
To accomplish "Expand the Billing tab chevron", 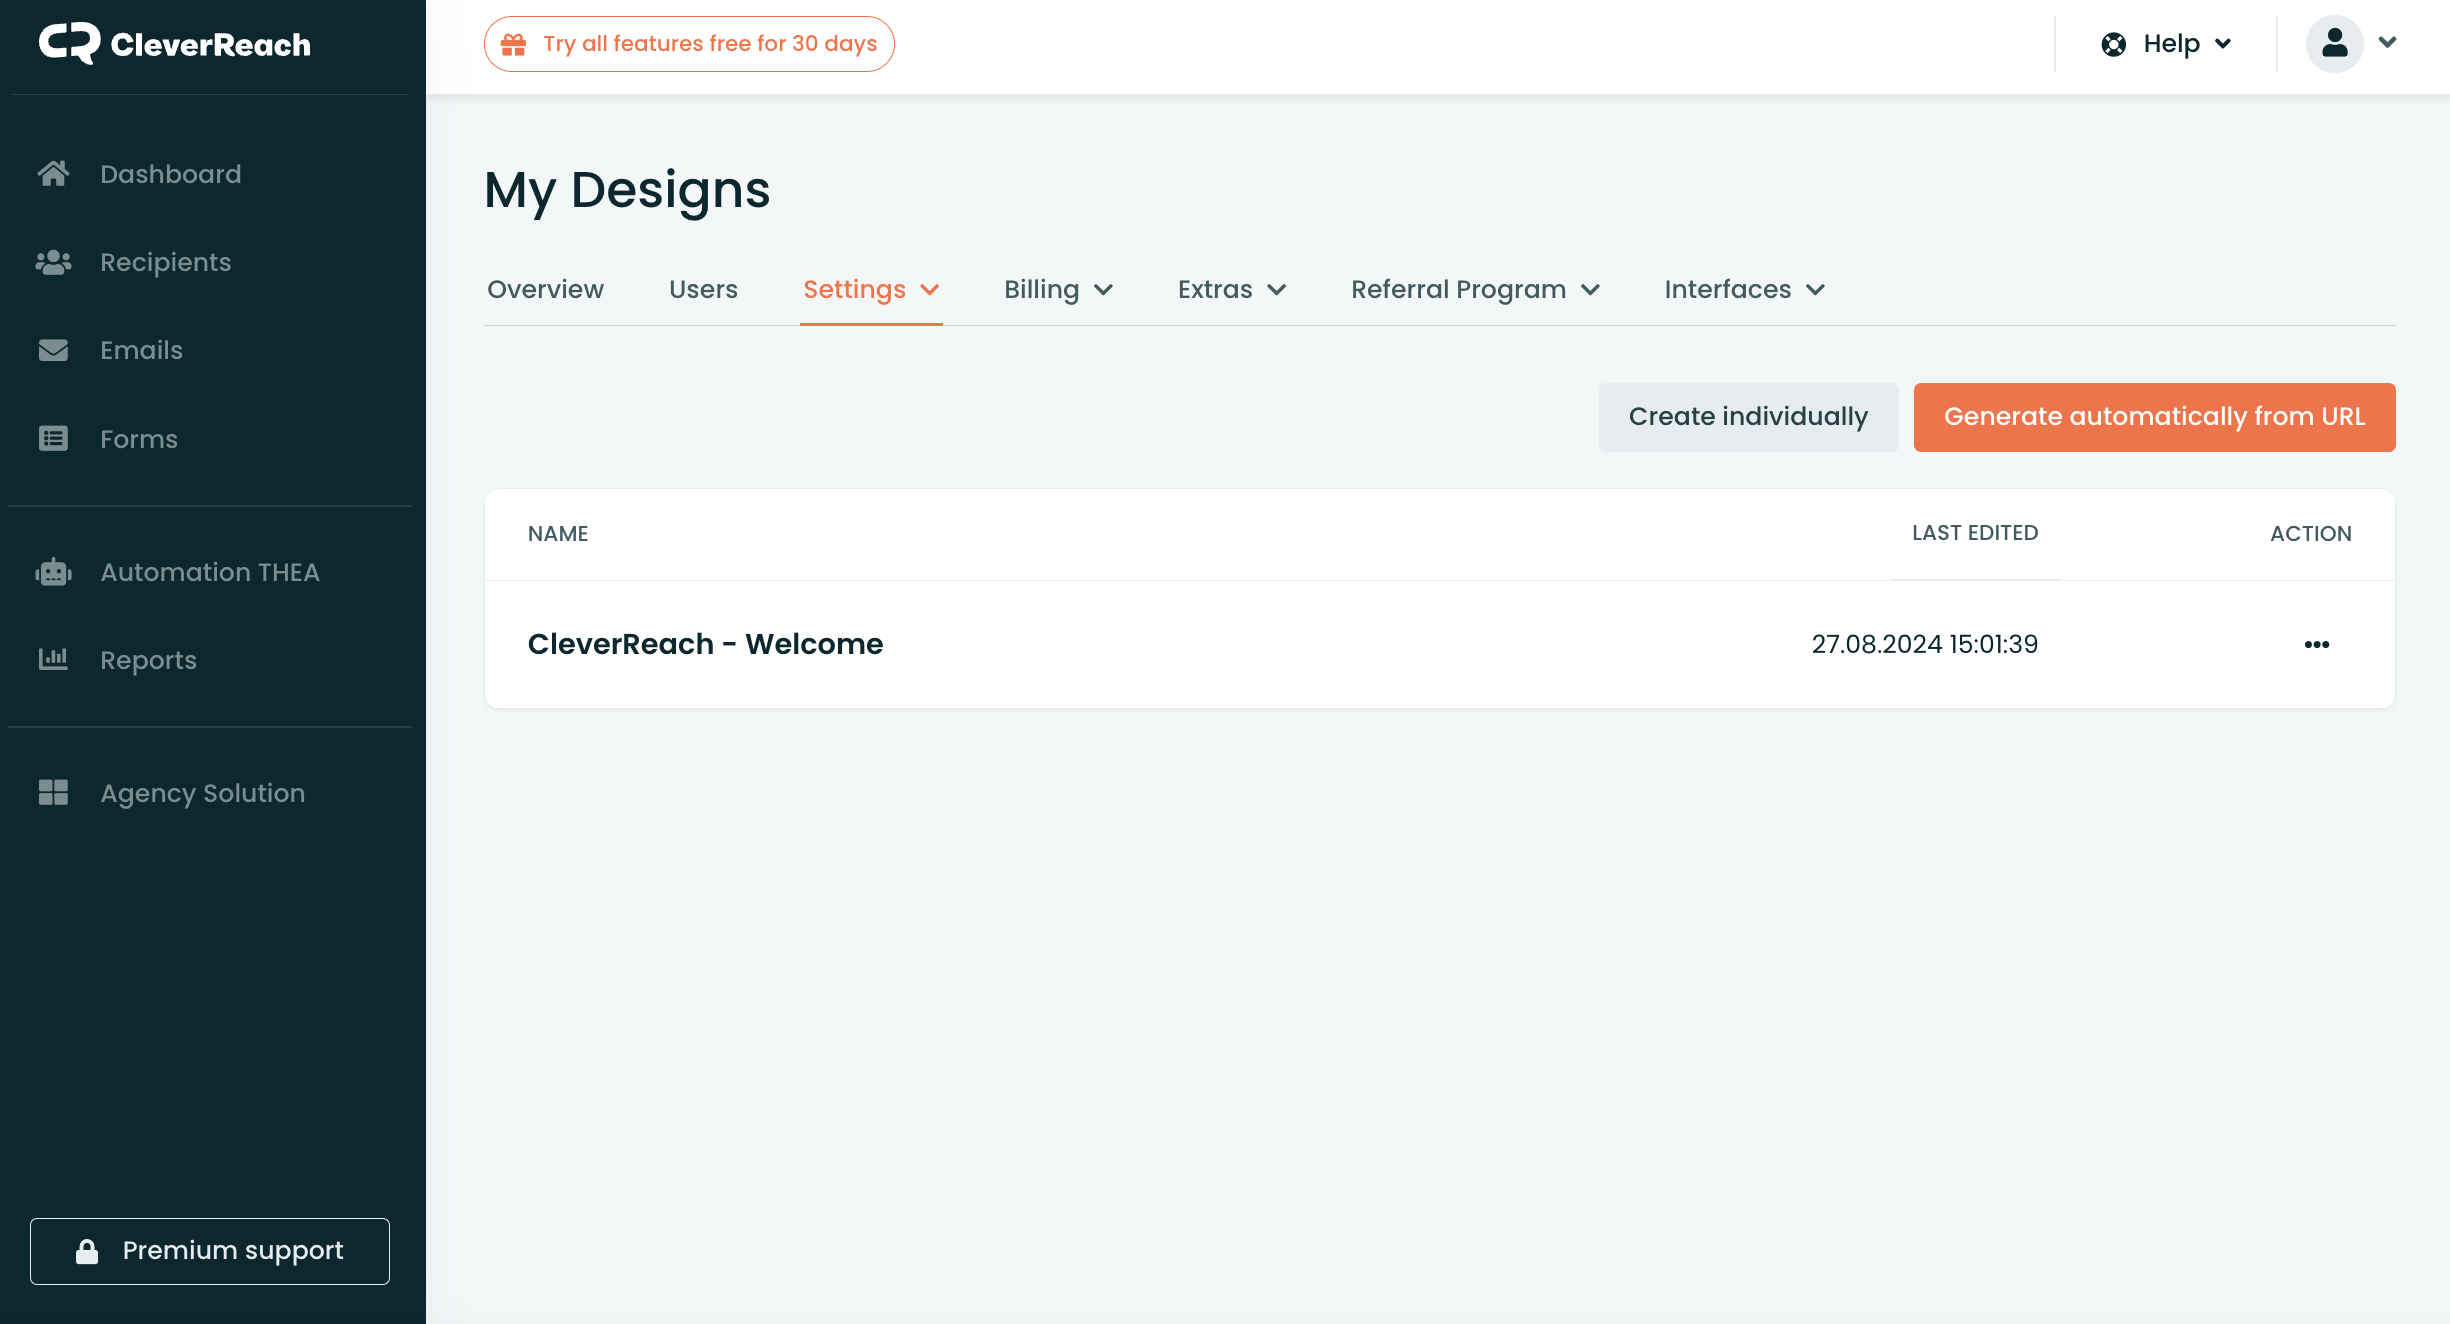I will [x=1104, y=290].
